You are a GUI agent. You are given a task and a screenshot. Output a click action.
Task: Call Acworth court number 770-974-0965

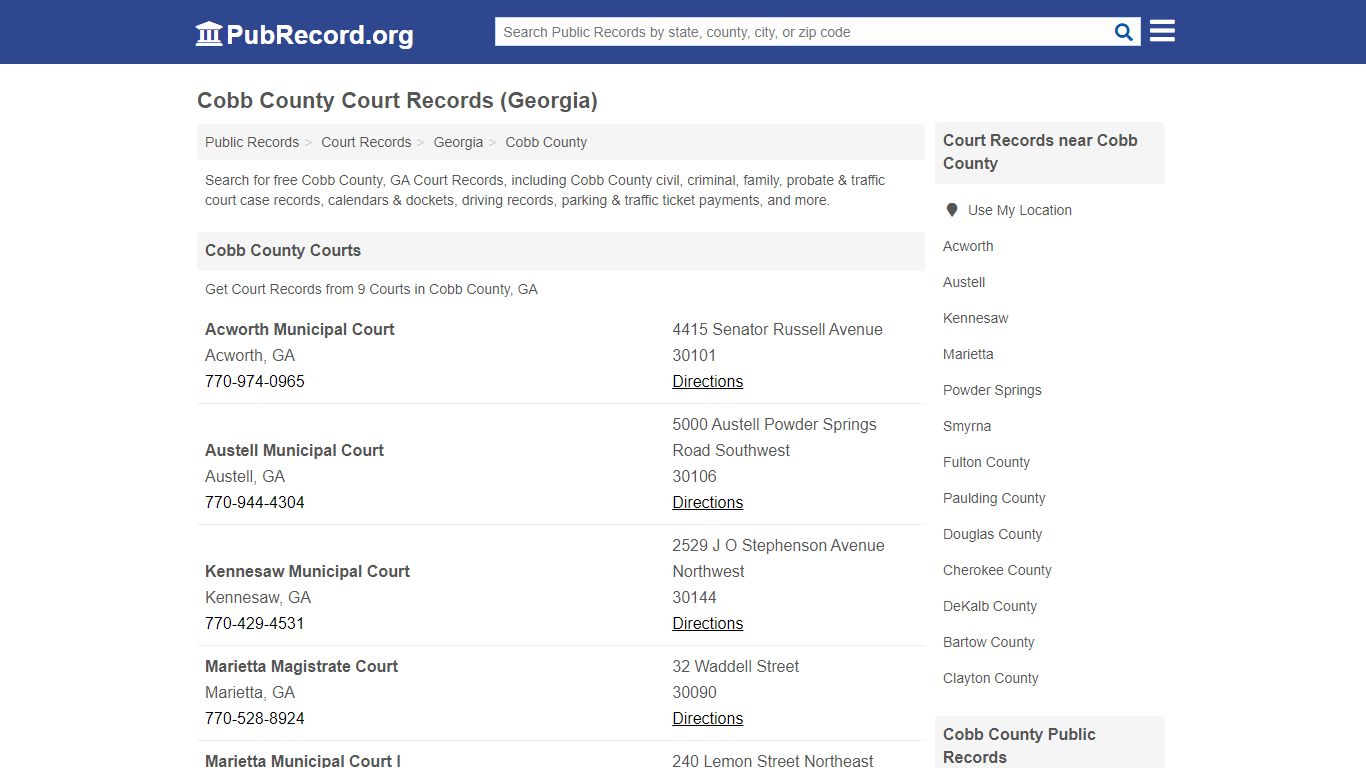pyautogui.click(x=255, y=381)
